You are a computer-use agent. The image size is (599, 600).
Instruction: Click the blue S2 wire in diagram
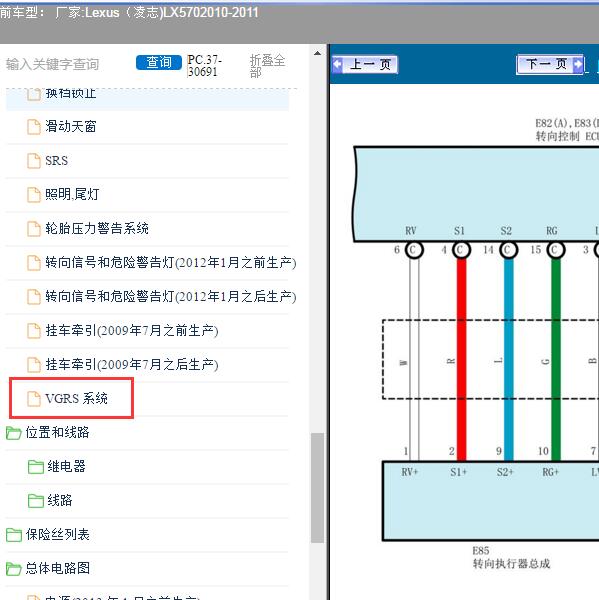(509, 359)
